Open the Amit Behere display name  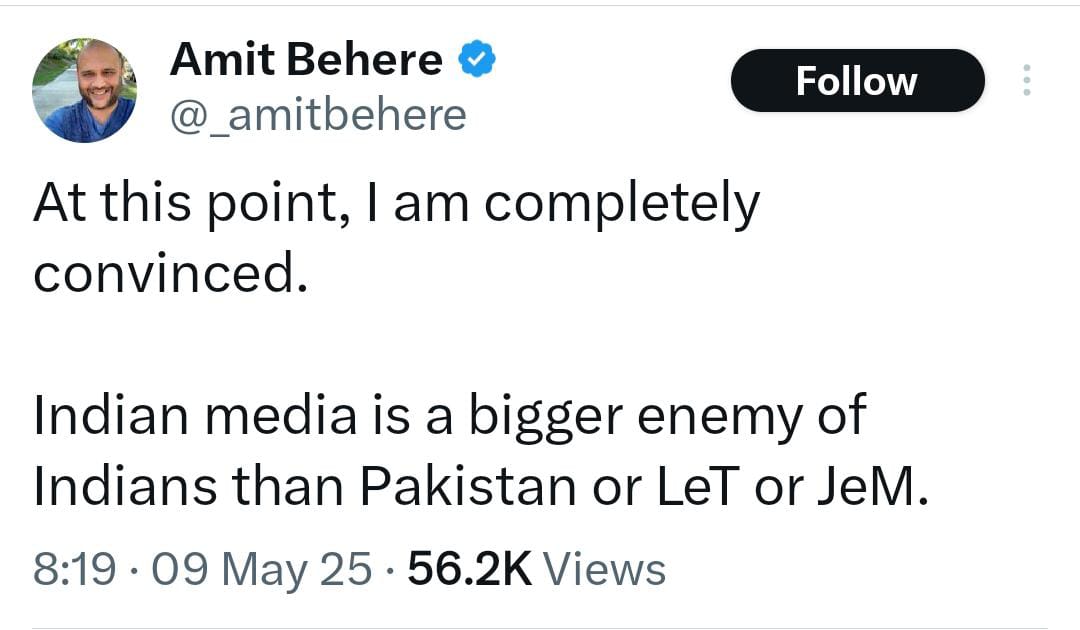click(306, 59)
